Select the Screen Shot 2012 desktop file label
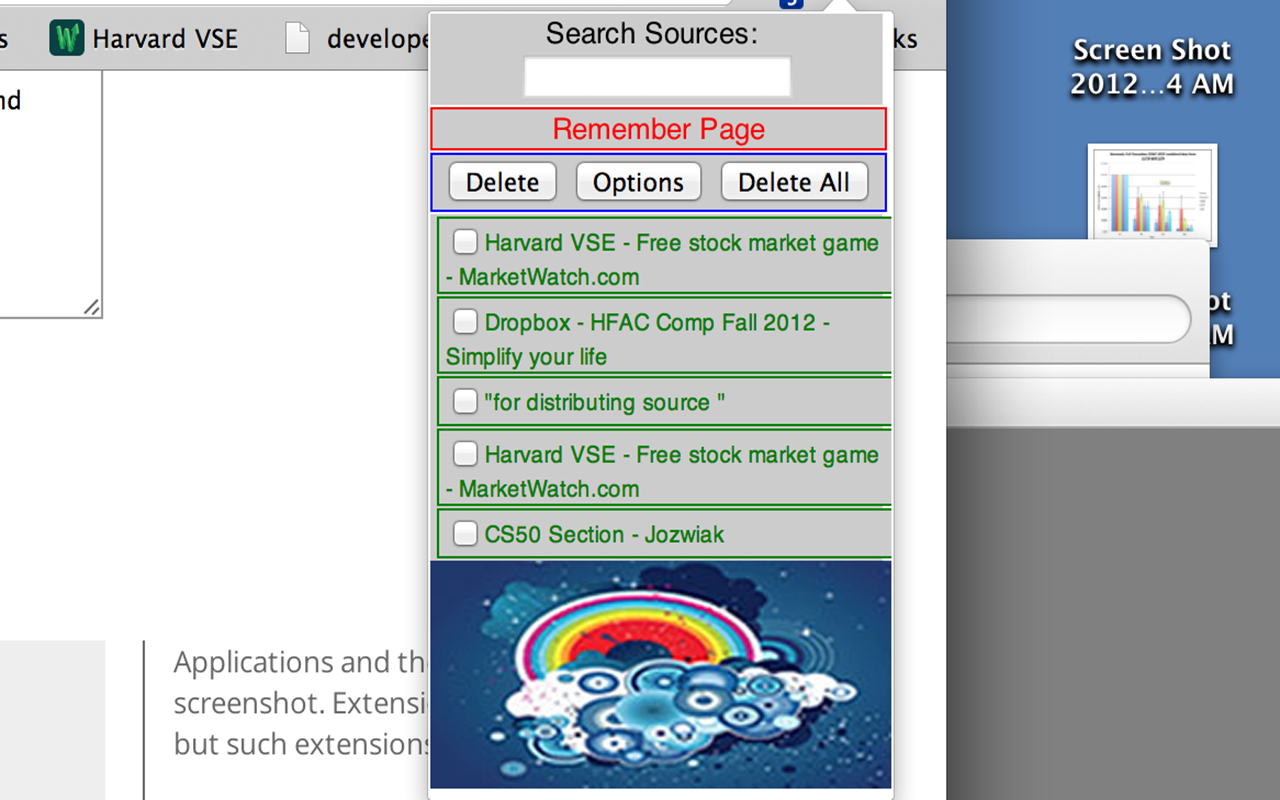Viewport: 1280px width, 800px height. pyautogui.click(x=1152, y=67)
